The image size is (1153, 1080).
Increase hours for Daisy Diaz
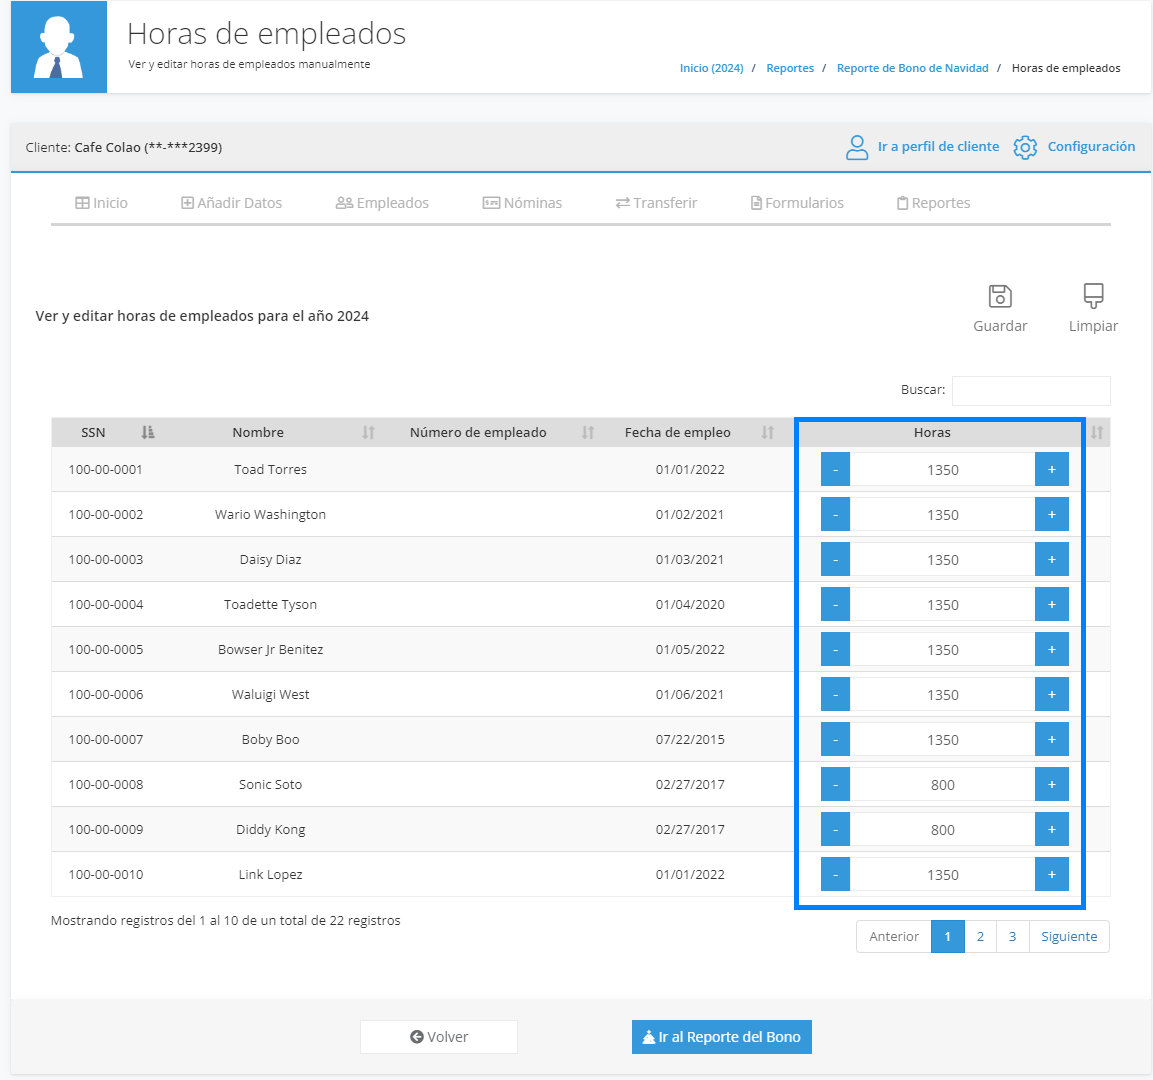tap(1052, 559)
